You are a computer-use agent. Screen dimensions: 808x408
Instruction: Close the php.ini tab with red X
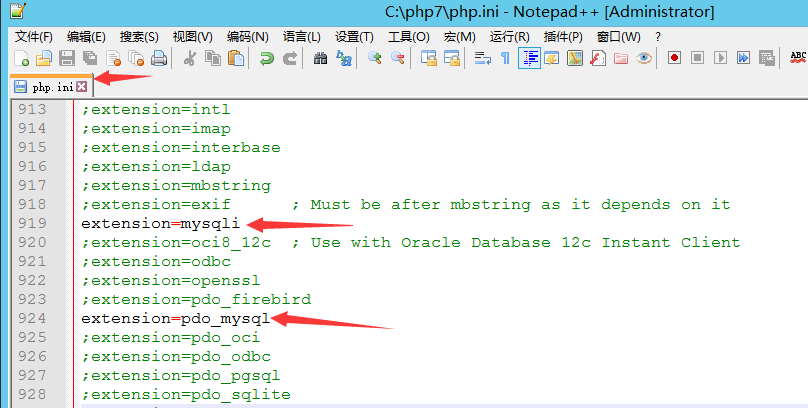tap(82, 87)
